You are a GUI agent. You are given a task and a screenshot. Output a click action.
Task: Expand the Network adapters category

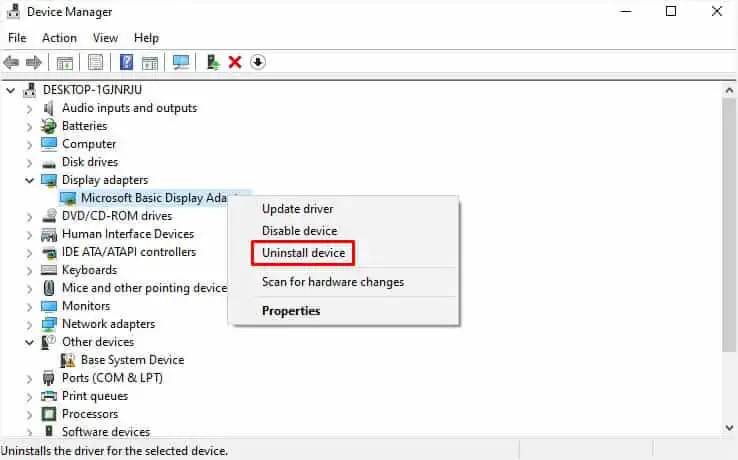(29, 324)
